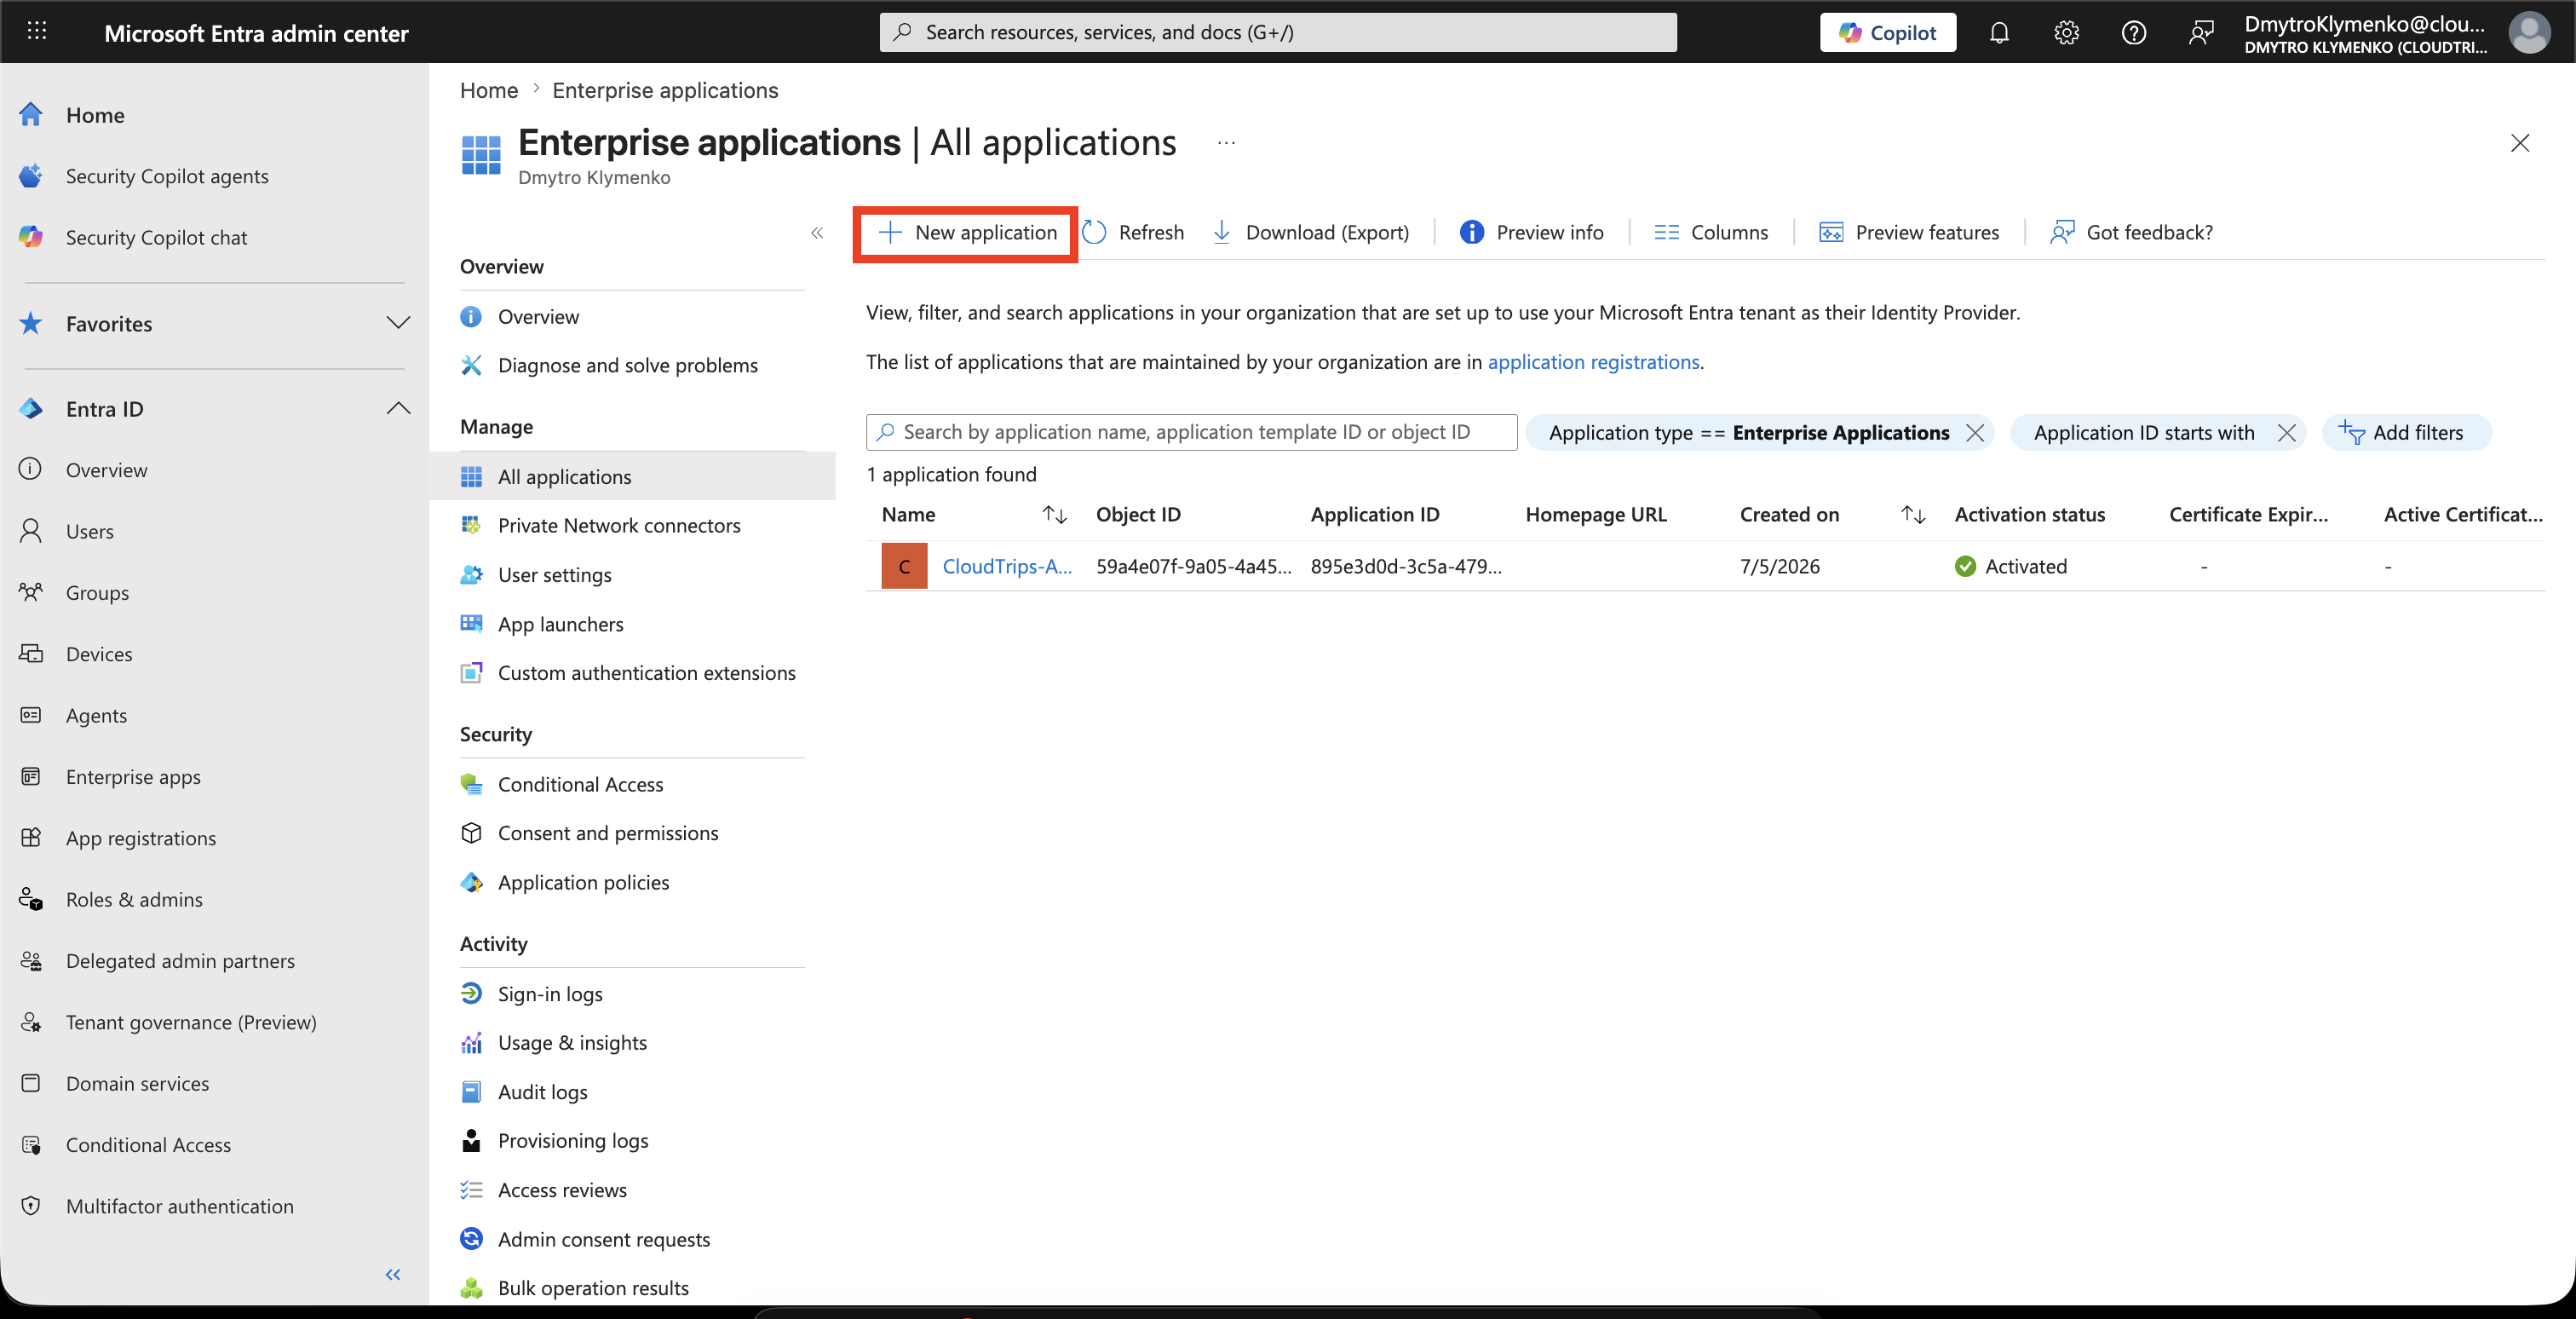This screenshot has width=2576, height=1319.
Task: Click the Multifactor authentication shield icon
Action: [31, 1205]
